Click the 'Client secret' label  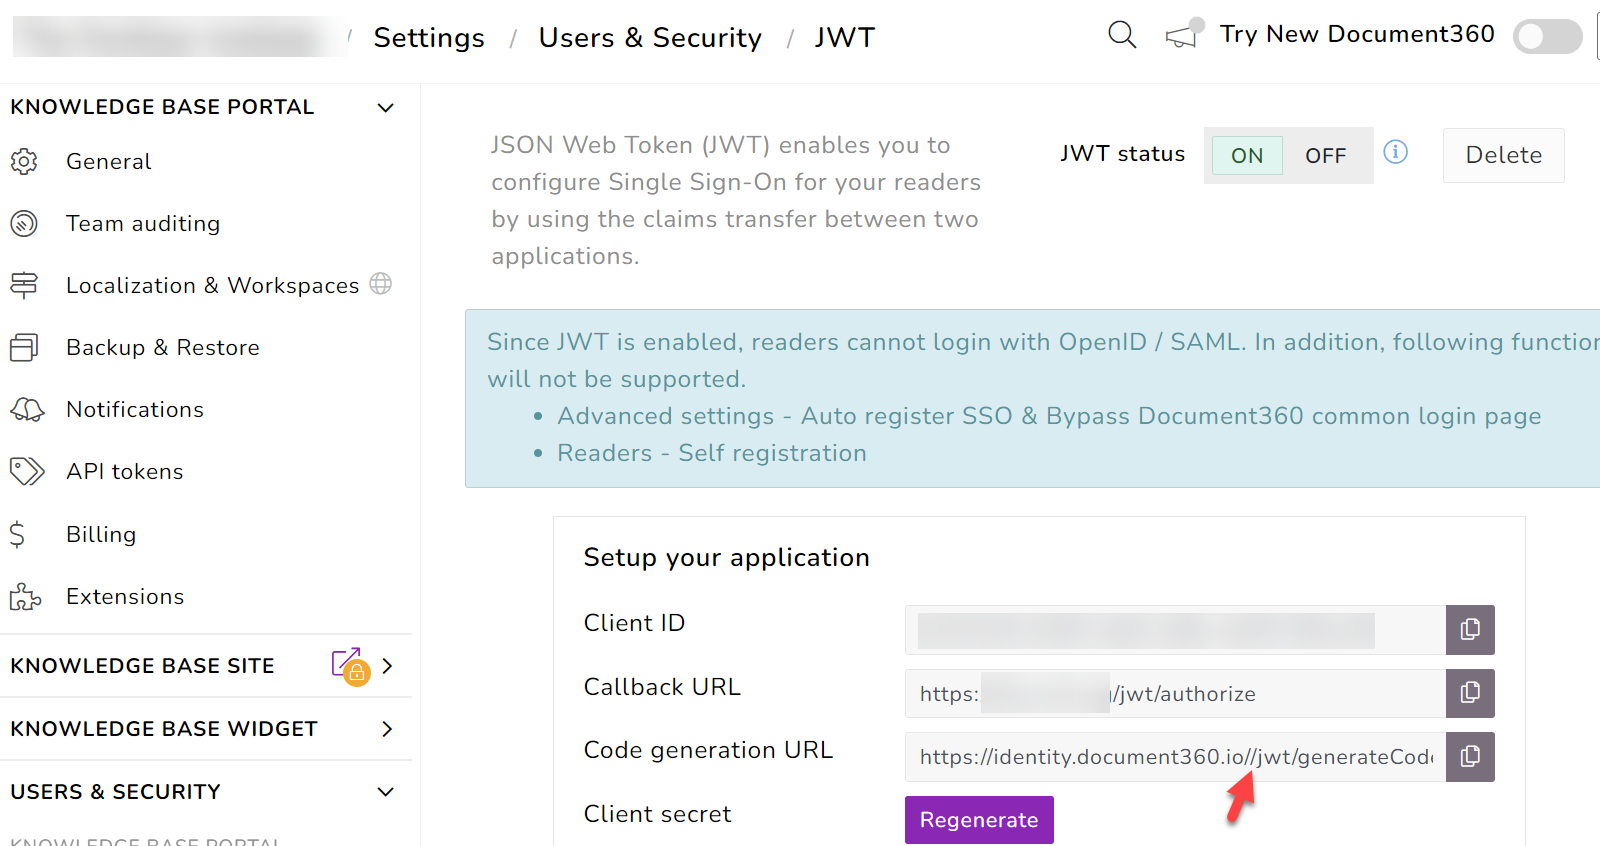click(658, 814)
